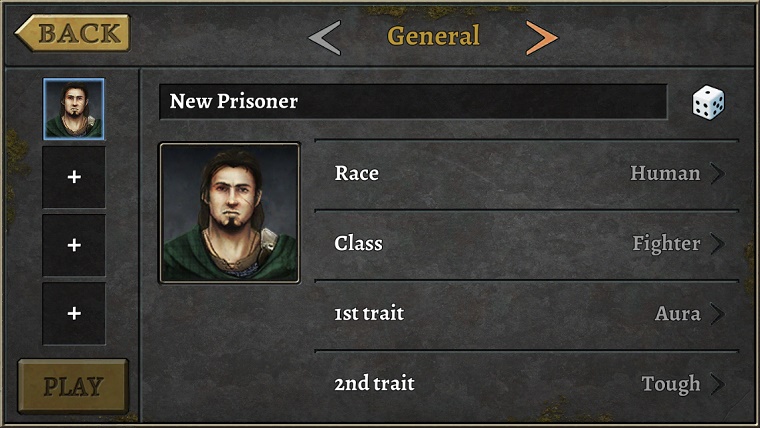The width and height of the screenshot is (760, 428).
Task: Click the General page title
Action: tap(433, 37)
